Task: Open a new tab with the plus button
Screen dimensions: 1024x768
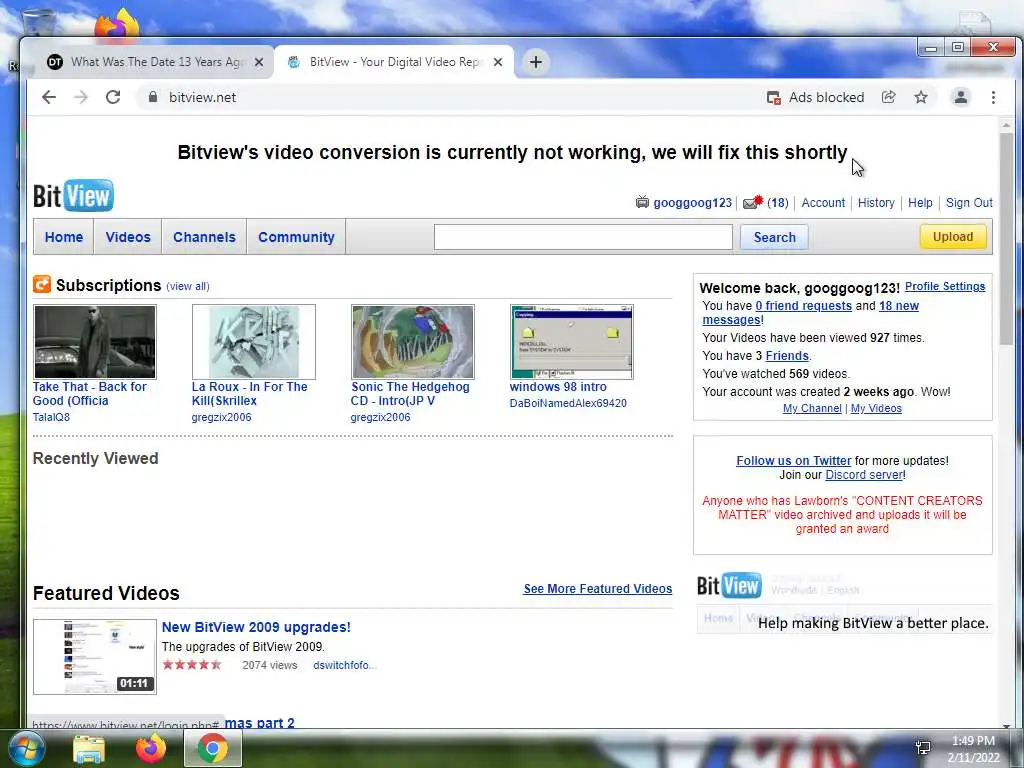Action: coord(536,62)
